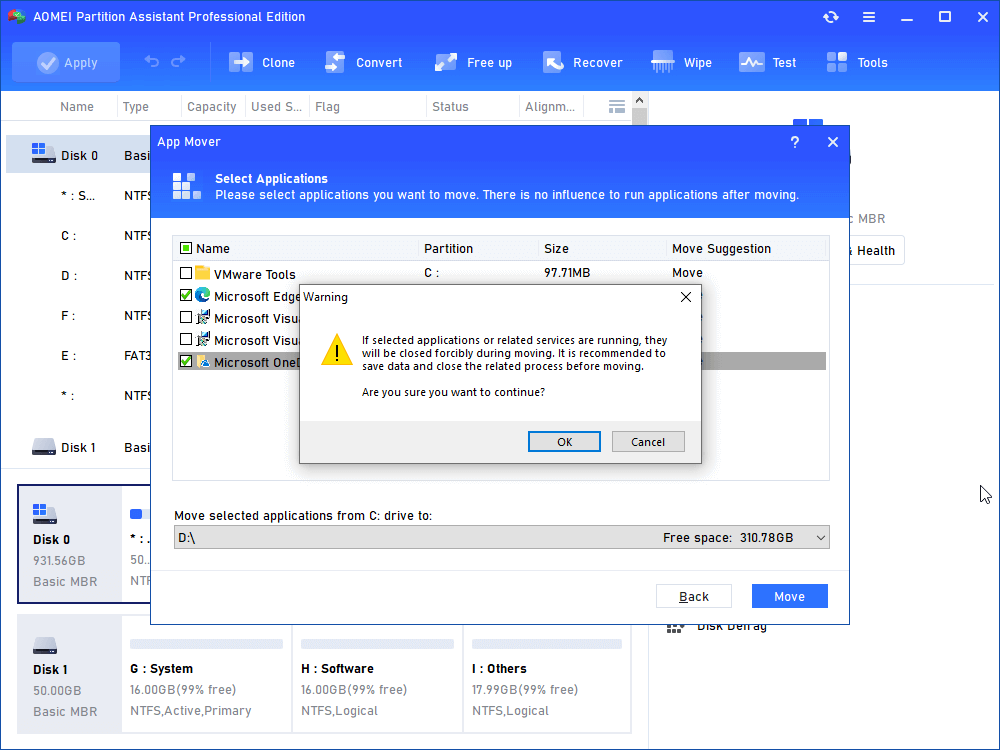This screenshot has width=1000, height=750.
Task: Click the Microsoft OneDrive app icon
Action: [x=203, y=361]
